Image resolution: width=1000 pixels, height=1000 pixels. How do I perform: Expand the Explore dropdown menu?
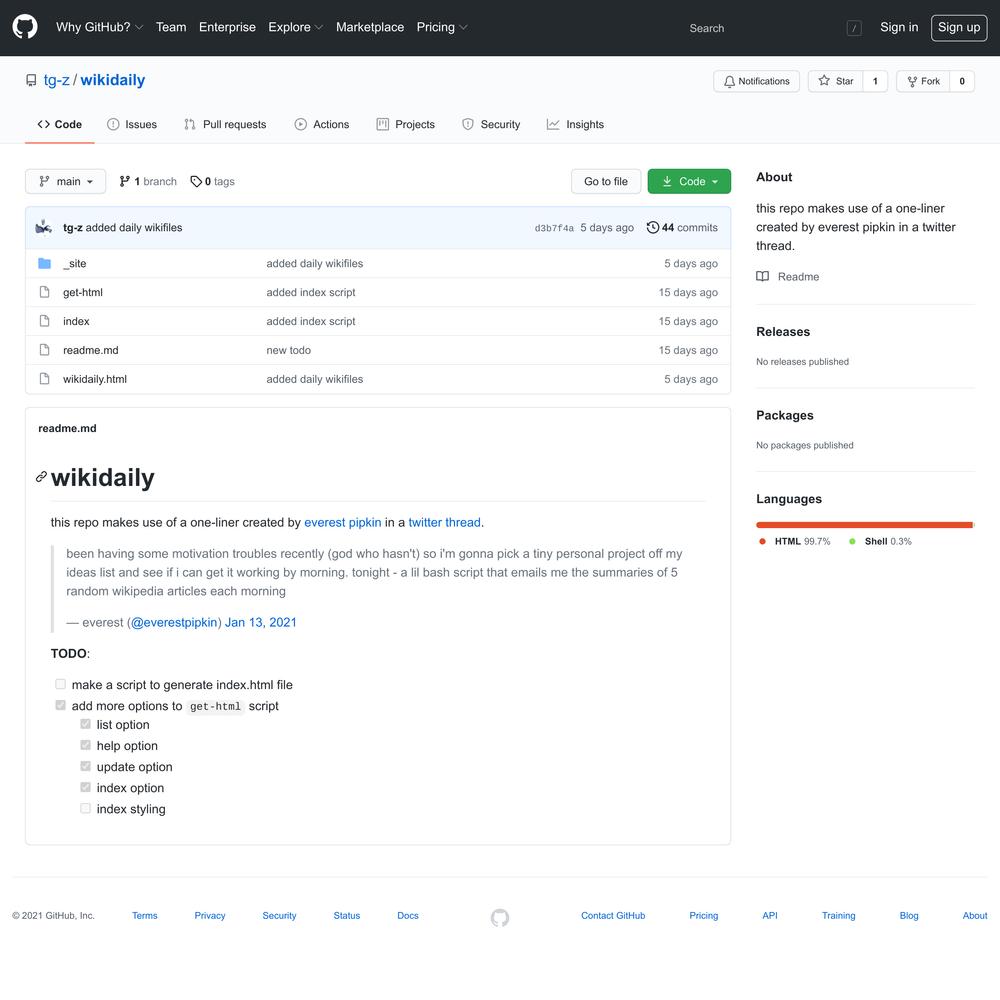pos(296,27)
